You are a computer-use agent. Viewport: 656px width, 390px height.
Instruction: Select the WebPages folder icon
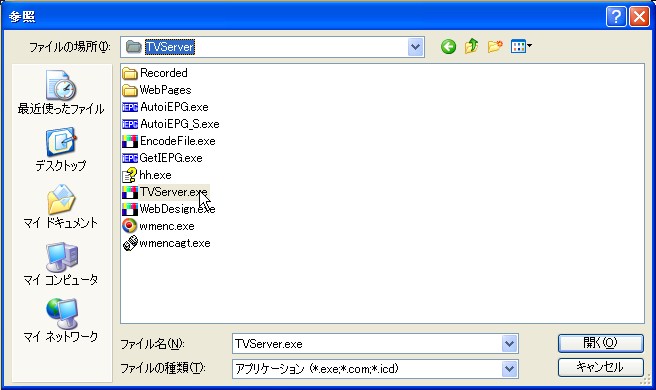click(130, 90)
